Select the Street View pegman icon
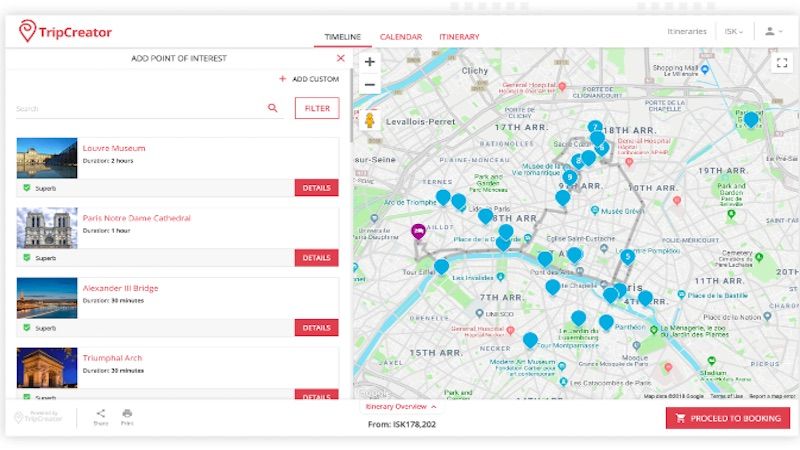800x450 pixels. pyautogui.click(x=370, y=120)
